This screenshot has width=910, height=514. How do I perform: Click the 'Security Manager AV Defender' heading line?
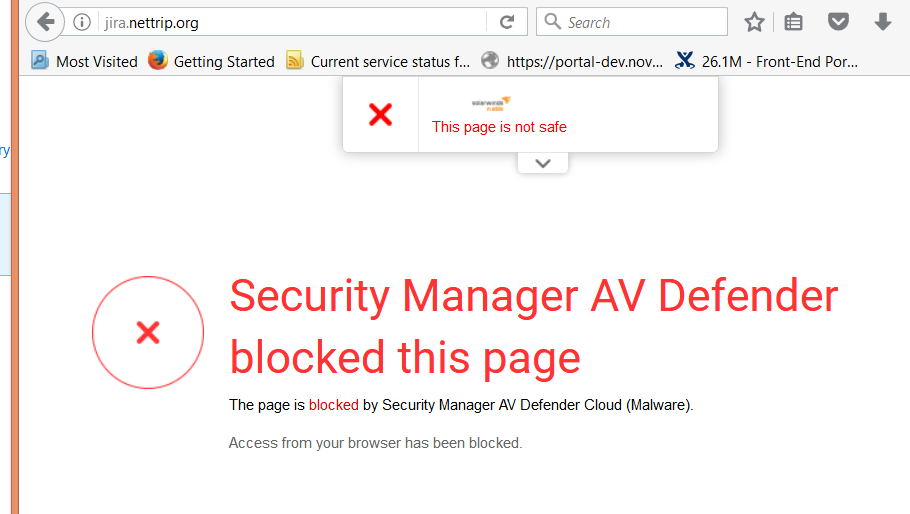pos(534,296)
